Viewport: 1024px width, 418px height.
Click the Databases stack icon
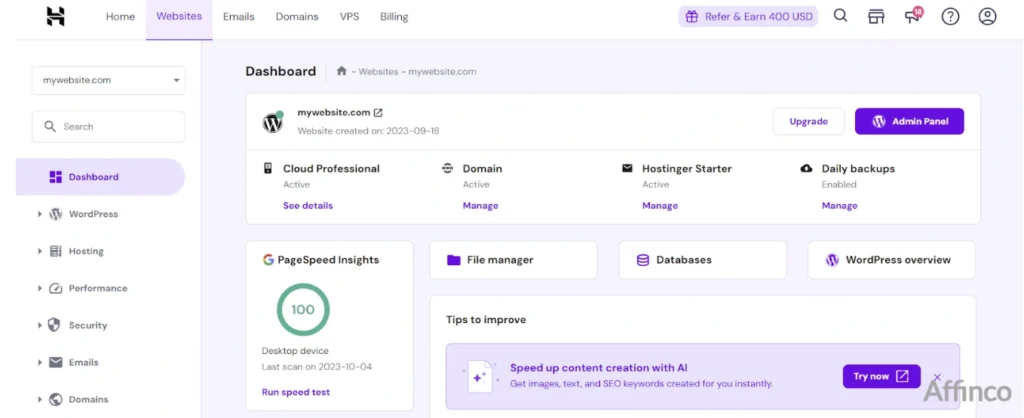pos(643,260)
